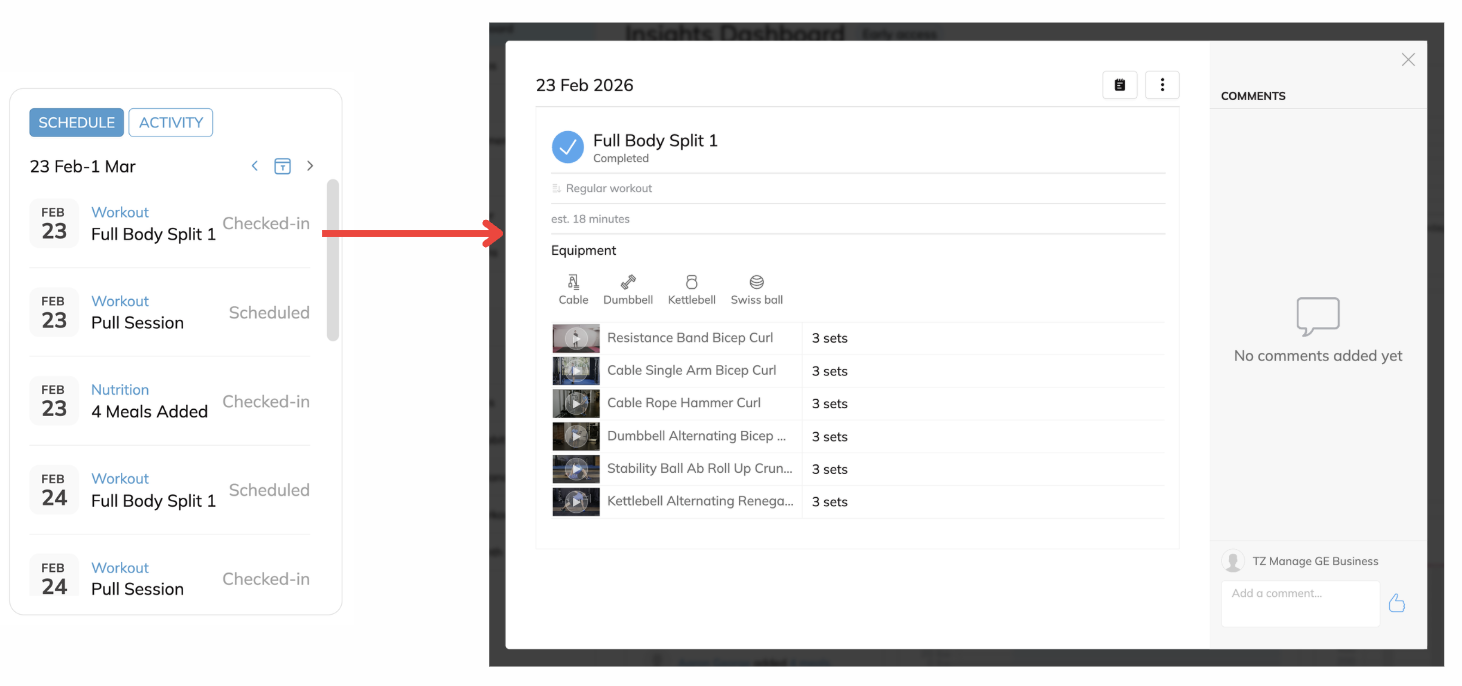
Task: Play Kettlebell Alternating Renegade video thumbnail
Action: (x=576, y=502)
